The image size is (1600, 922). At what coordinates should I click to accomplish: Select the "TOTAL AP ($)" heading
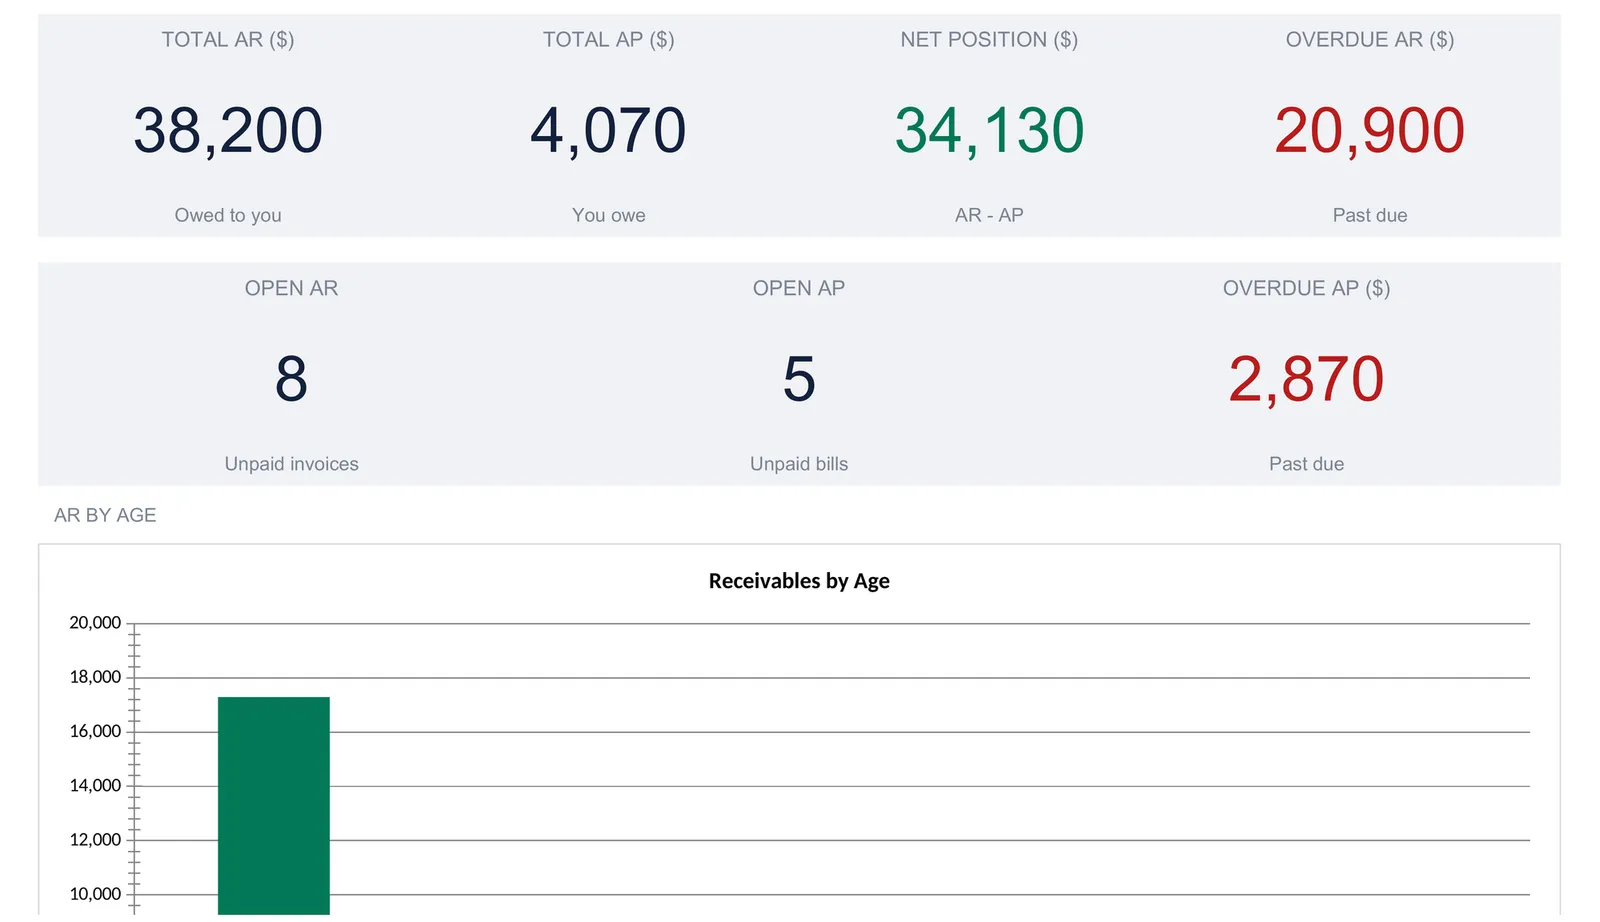tap(609, 40)
